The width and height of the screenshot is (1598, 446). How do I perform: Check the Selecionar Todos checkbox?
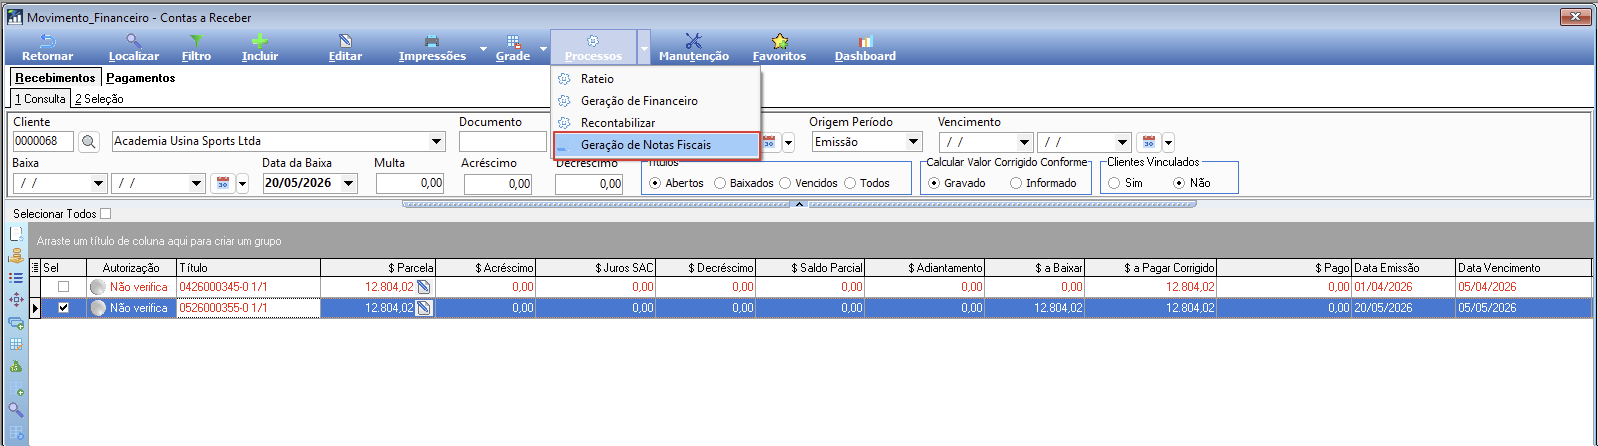(x=106, y=213)
